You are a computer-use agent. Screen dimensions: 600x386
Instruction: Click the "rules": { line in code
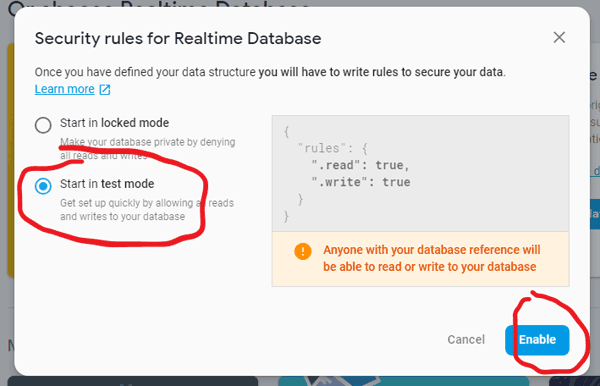[x=332, y=148]
